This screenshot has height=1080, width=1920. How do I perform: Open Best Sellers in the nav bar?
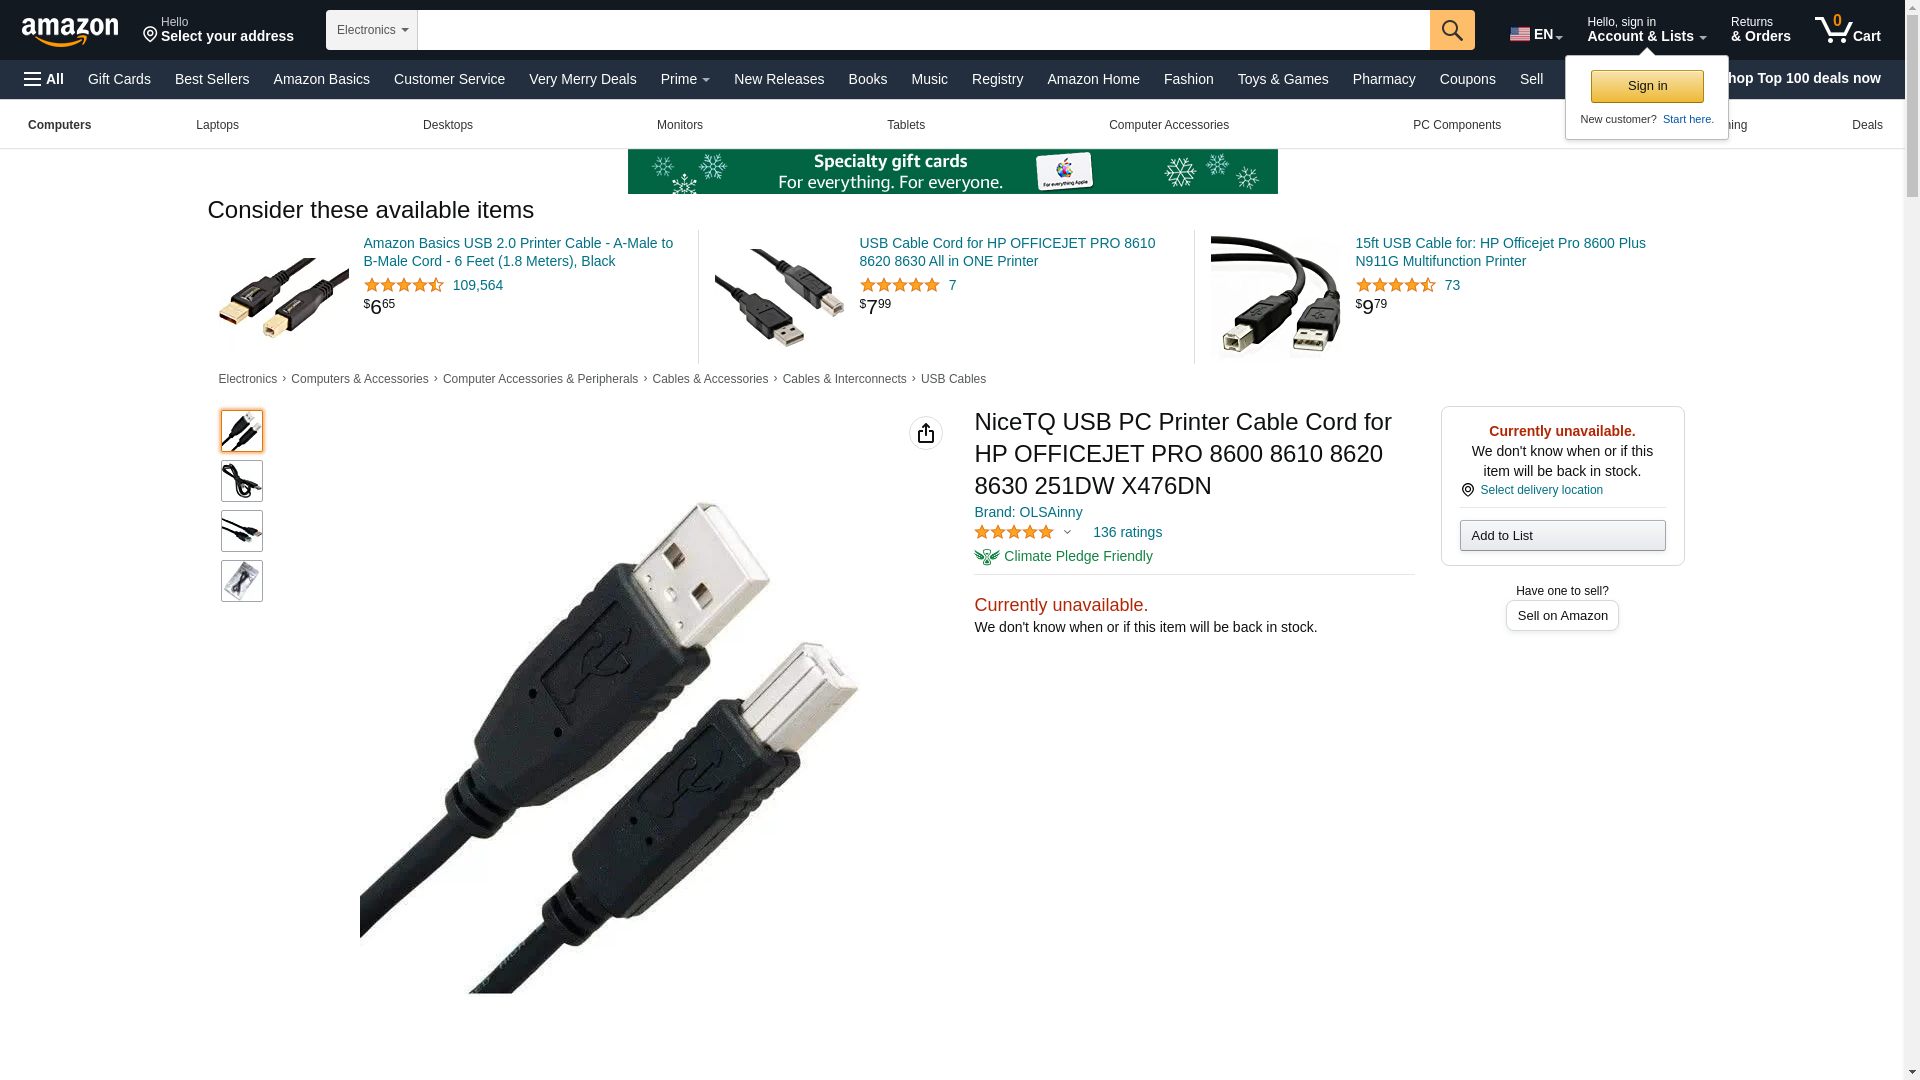click(212, 79)
